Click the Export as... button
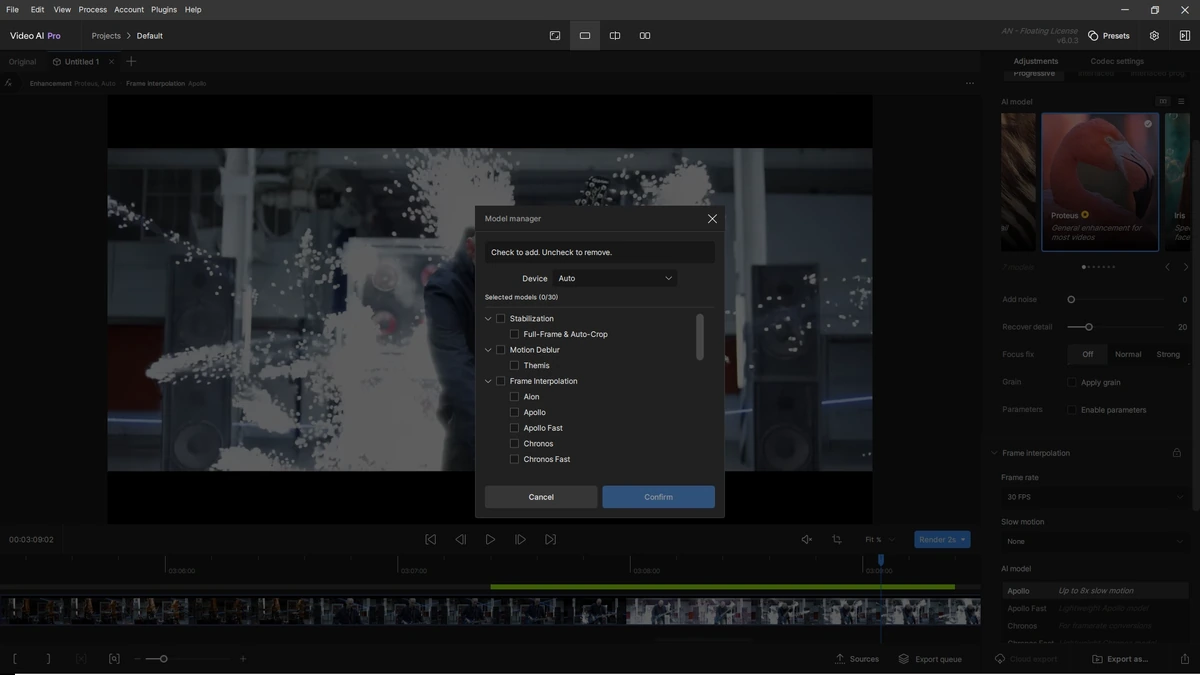Viewport: 1200px width, 675px height. [1120, 659]
